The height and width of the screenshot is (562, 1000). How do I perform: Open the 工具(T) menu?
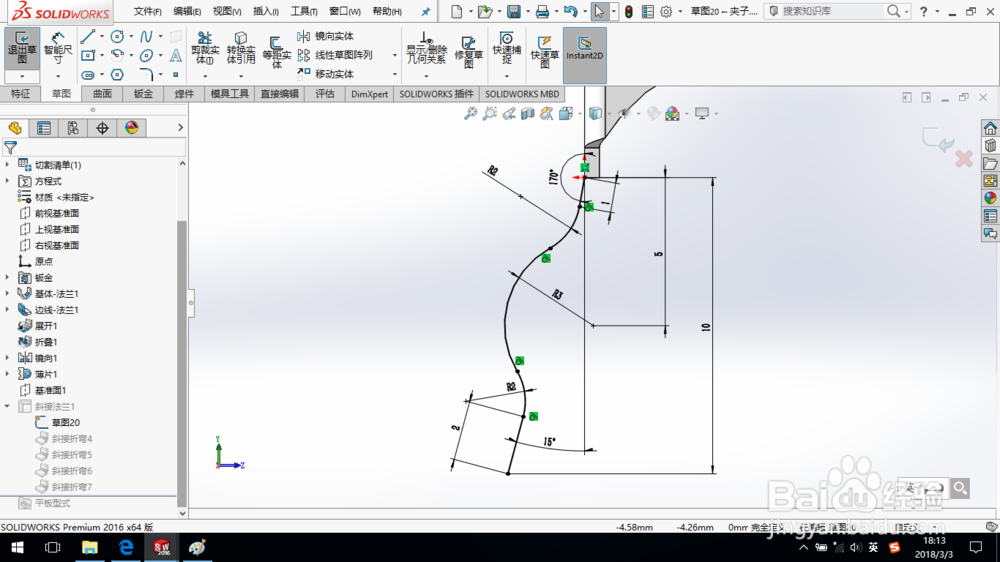304,11
